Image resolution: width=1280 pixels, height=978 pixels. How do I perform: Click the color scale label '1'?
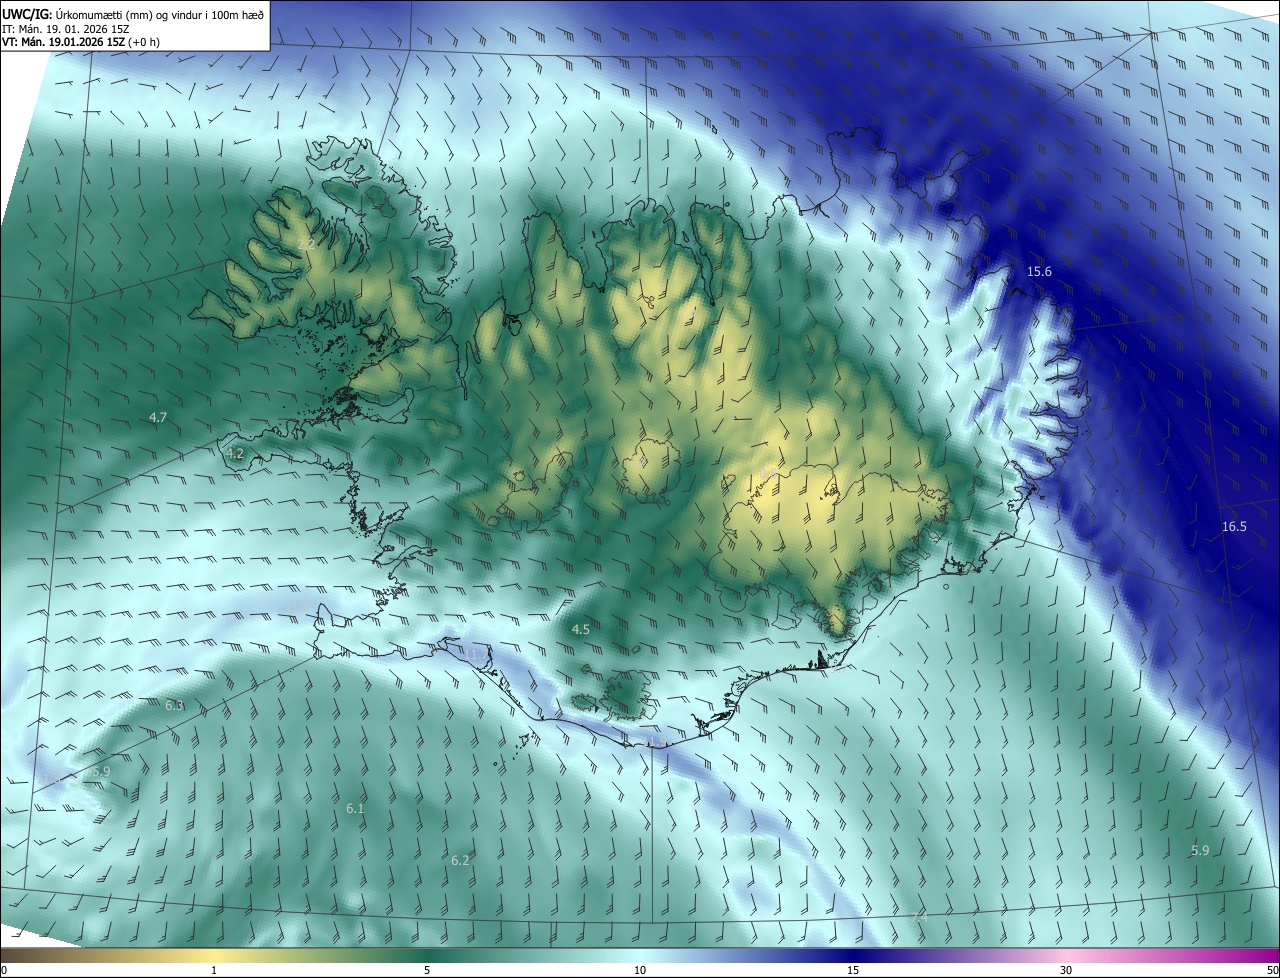[x=214, y=970]
